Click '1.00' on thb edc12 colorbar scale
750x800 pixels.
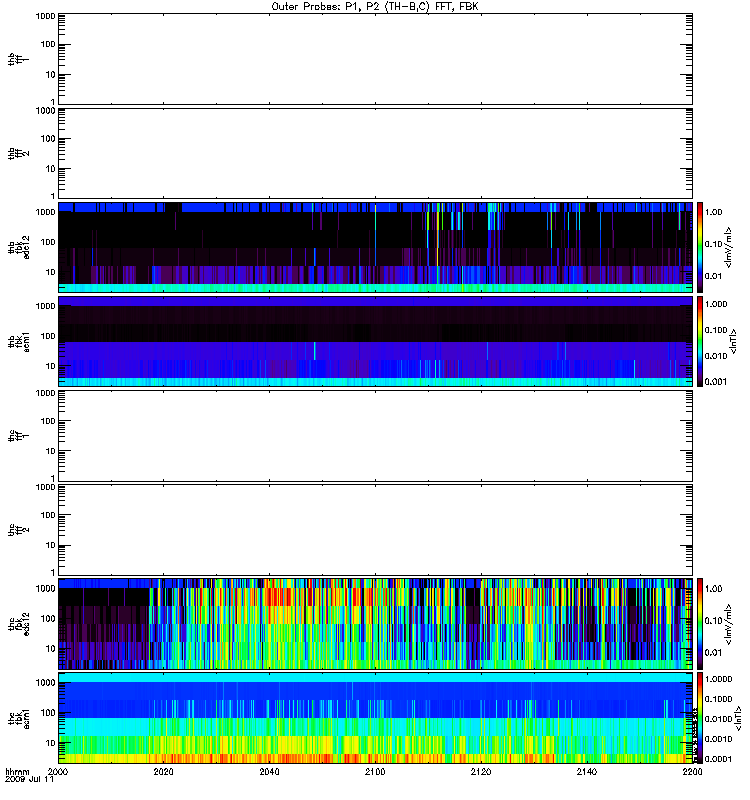713,212
